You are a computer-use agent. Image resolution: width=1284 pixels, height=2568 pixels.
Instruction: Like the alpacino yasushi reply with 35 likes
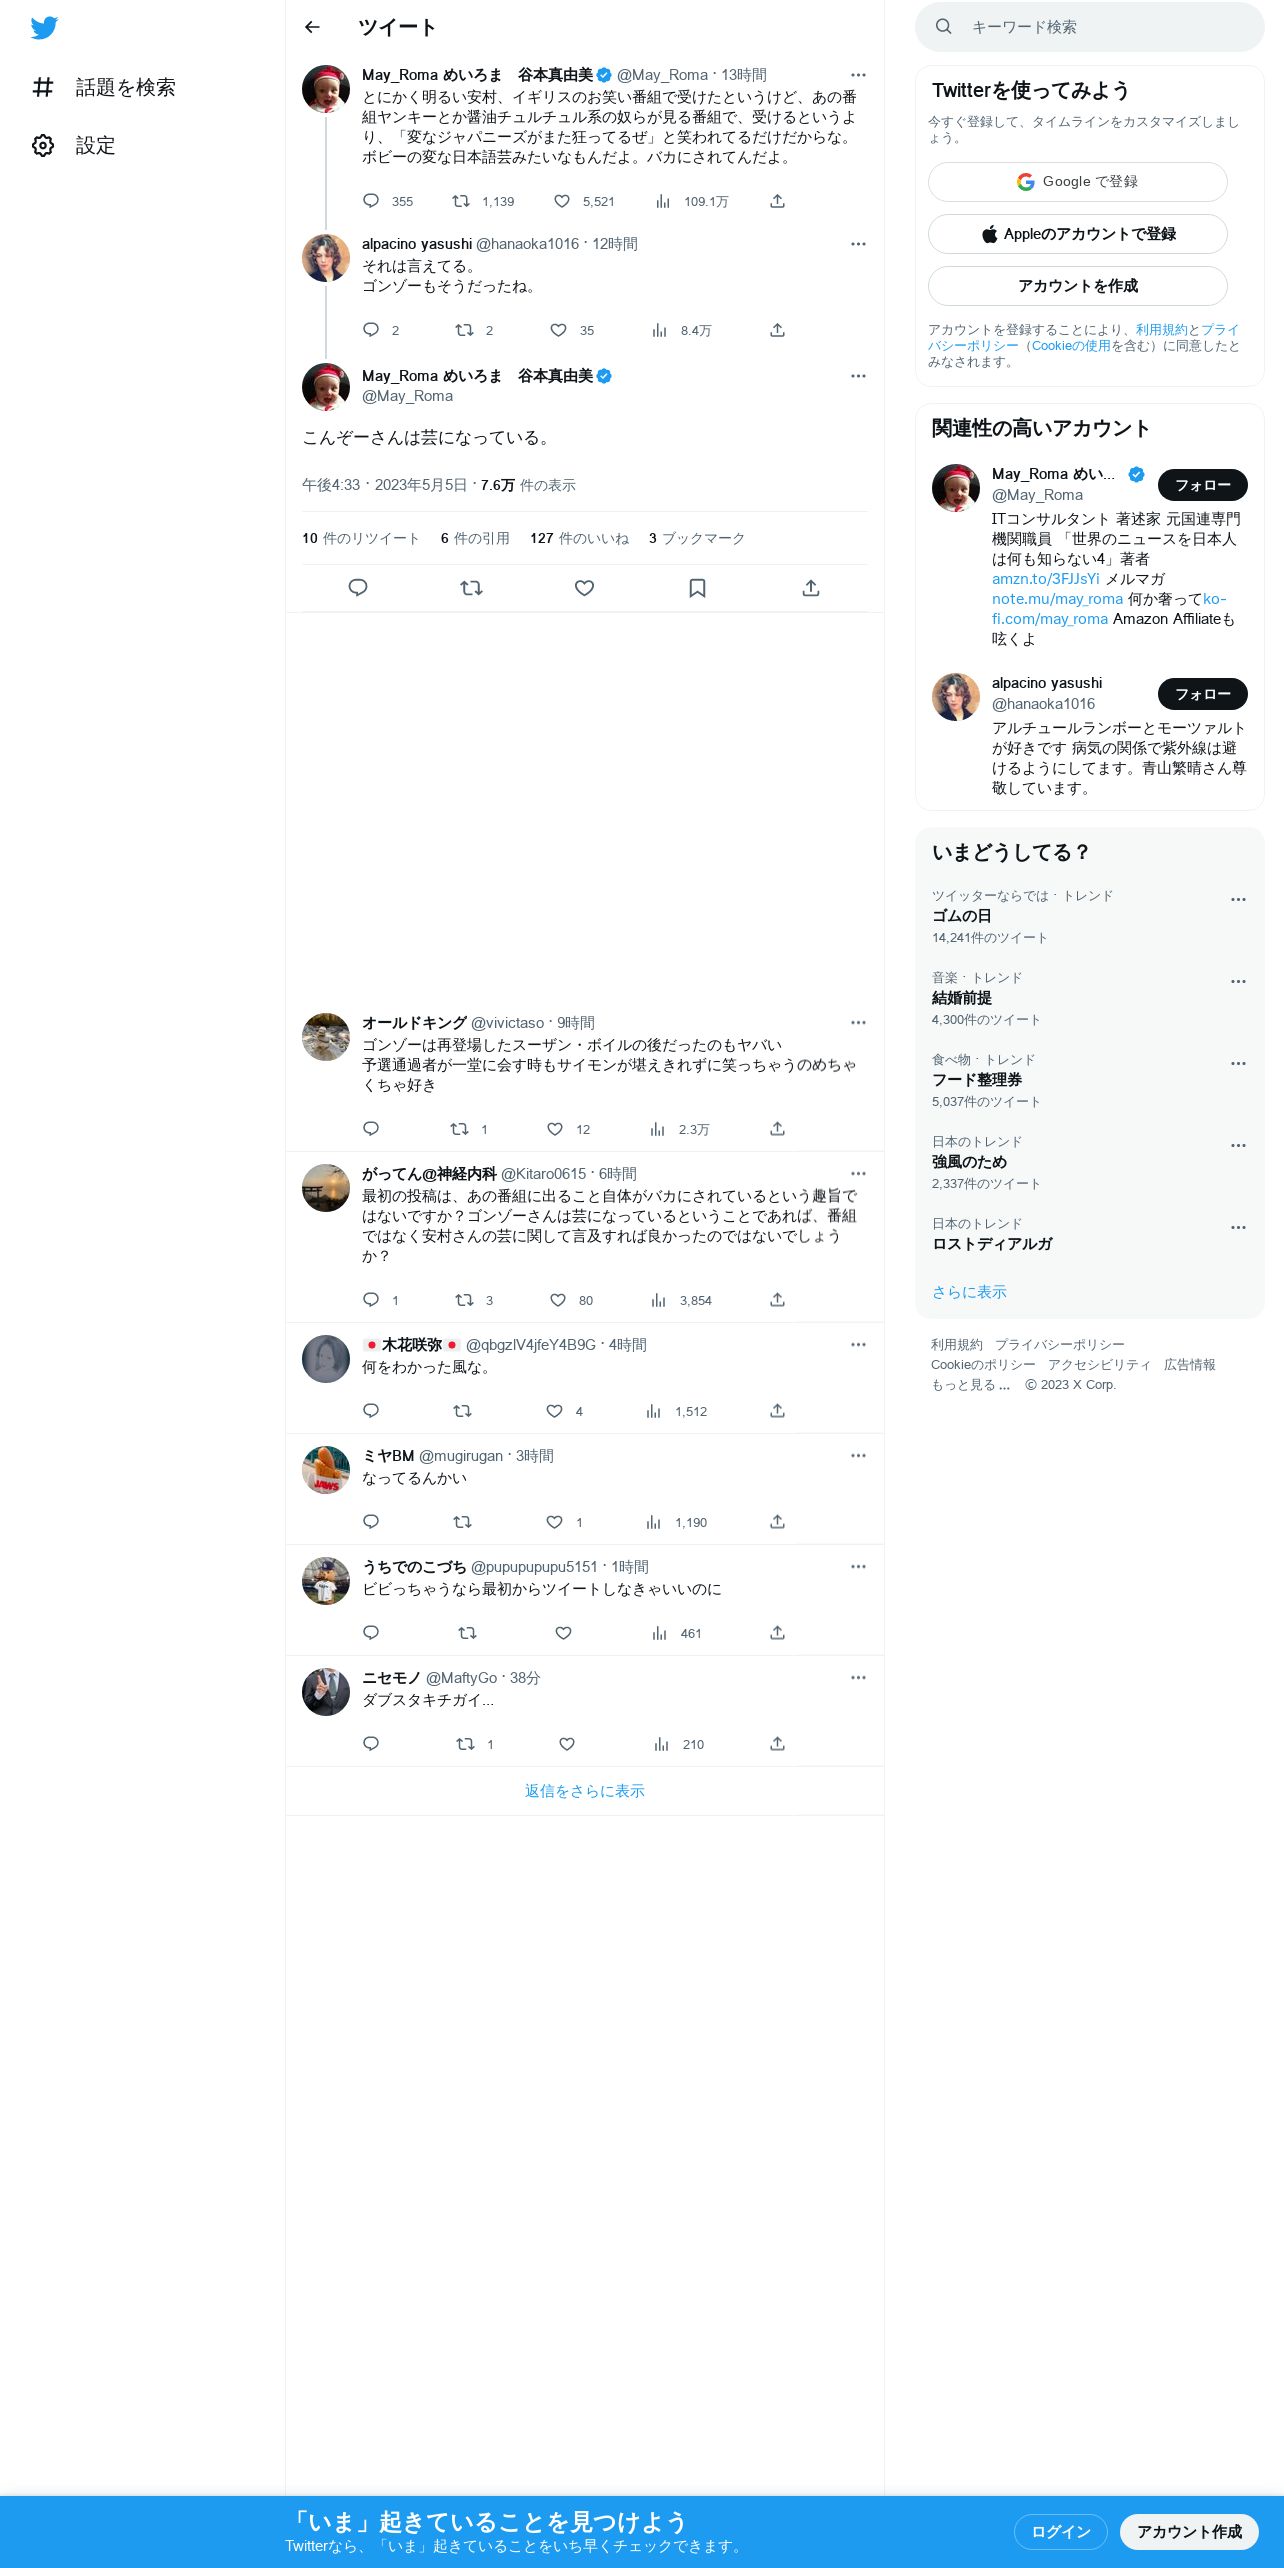pos(559,330)
